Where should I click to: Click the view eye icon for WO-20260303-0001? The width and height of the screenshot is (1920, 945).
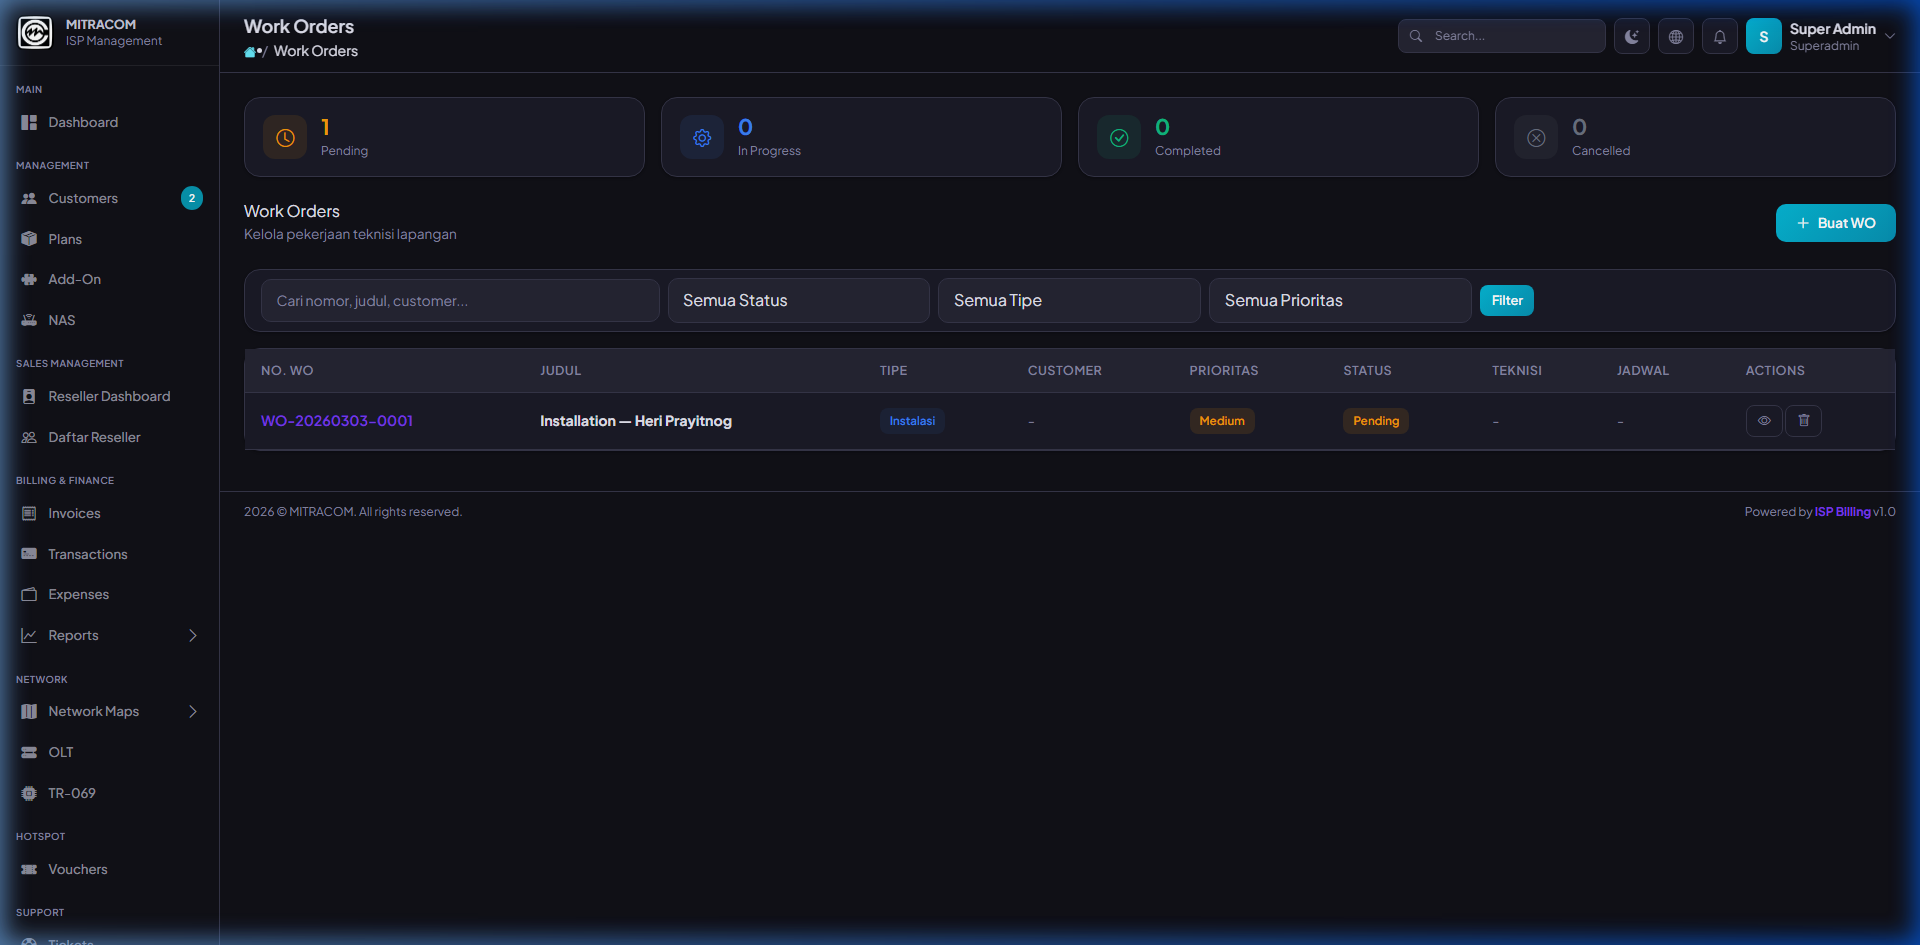click(x=1763, y=421)
